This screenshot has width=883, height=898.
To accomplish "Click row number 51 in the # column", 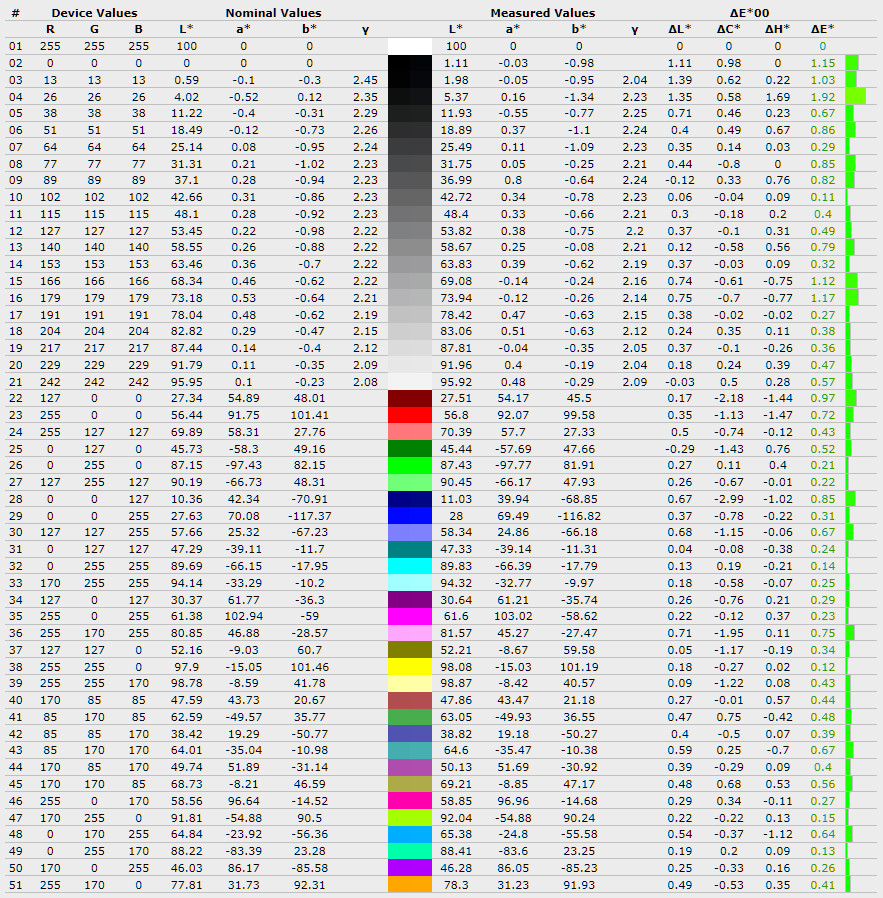I will [x=15, y=884].
